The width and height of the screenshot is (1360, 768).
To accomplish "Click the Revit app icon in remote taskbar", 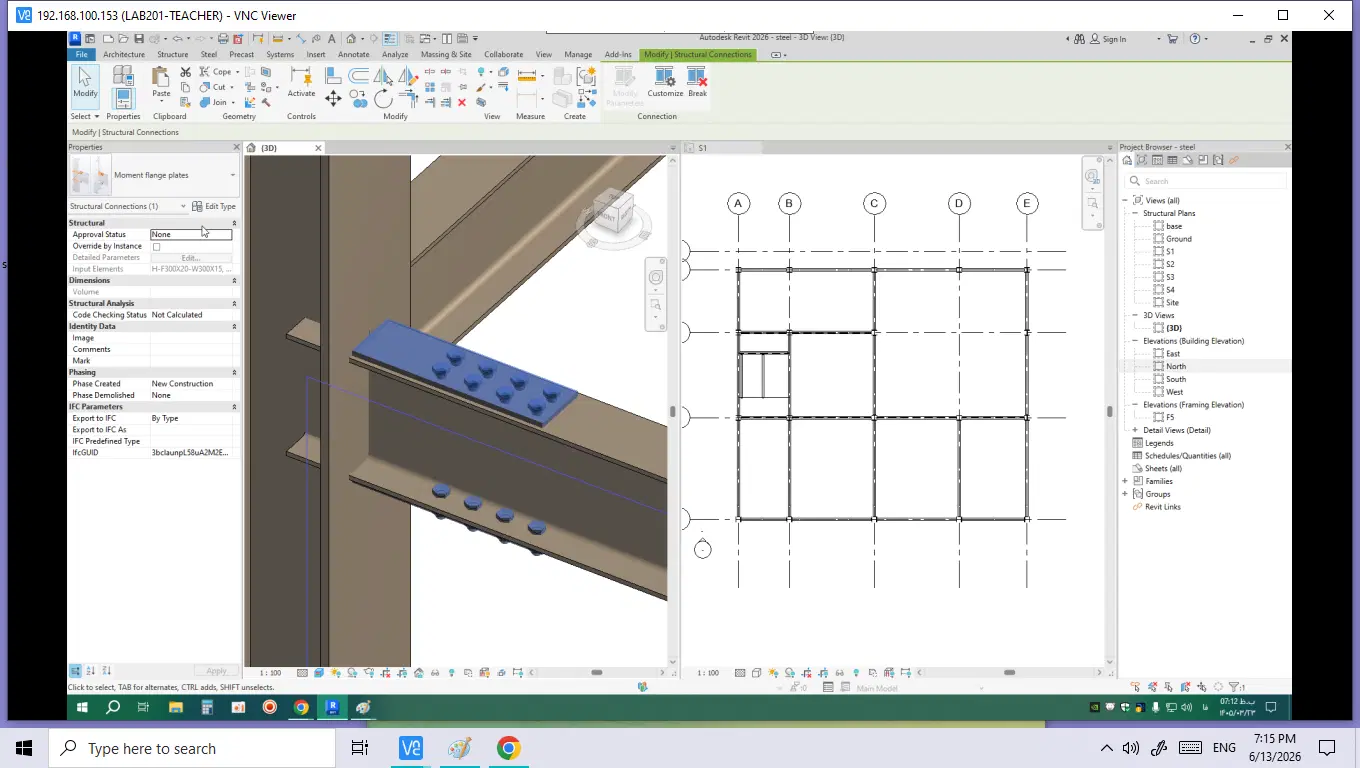I will (333, 708).
